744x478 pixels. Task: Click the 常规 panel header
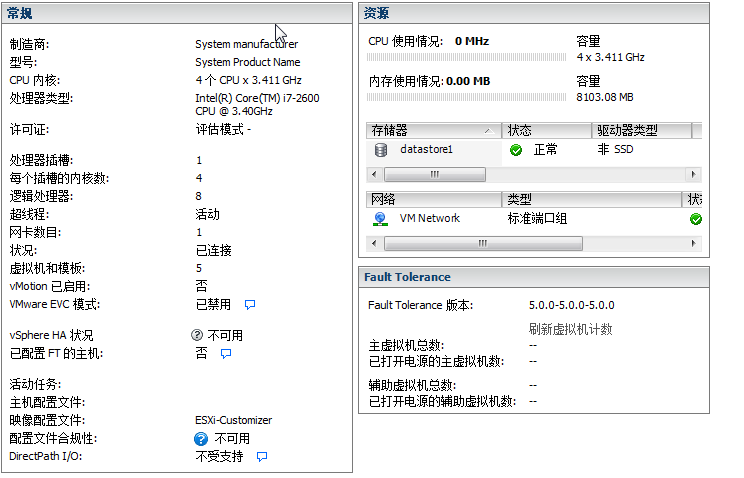(177, 13)
